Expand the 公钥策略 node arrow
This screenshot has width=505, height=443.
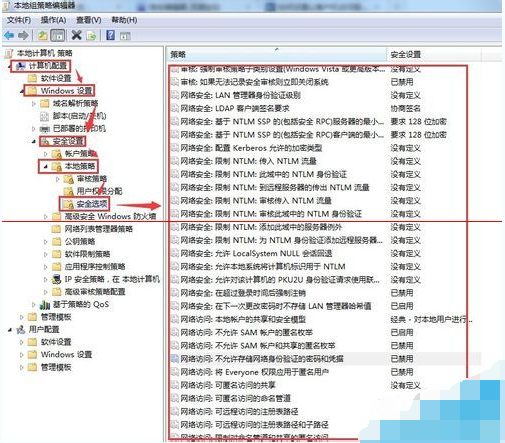[46, 242]
